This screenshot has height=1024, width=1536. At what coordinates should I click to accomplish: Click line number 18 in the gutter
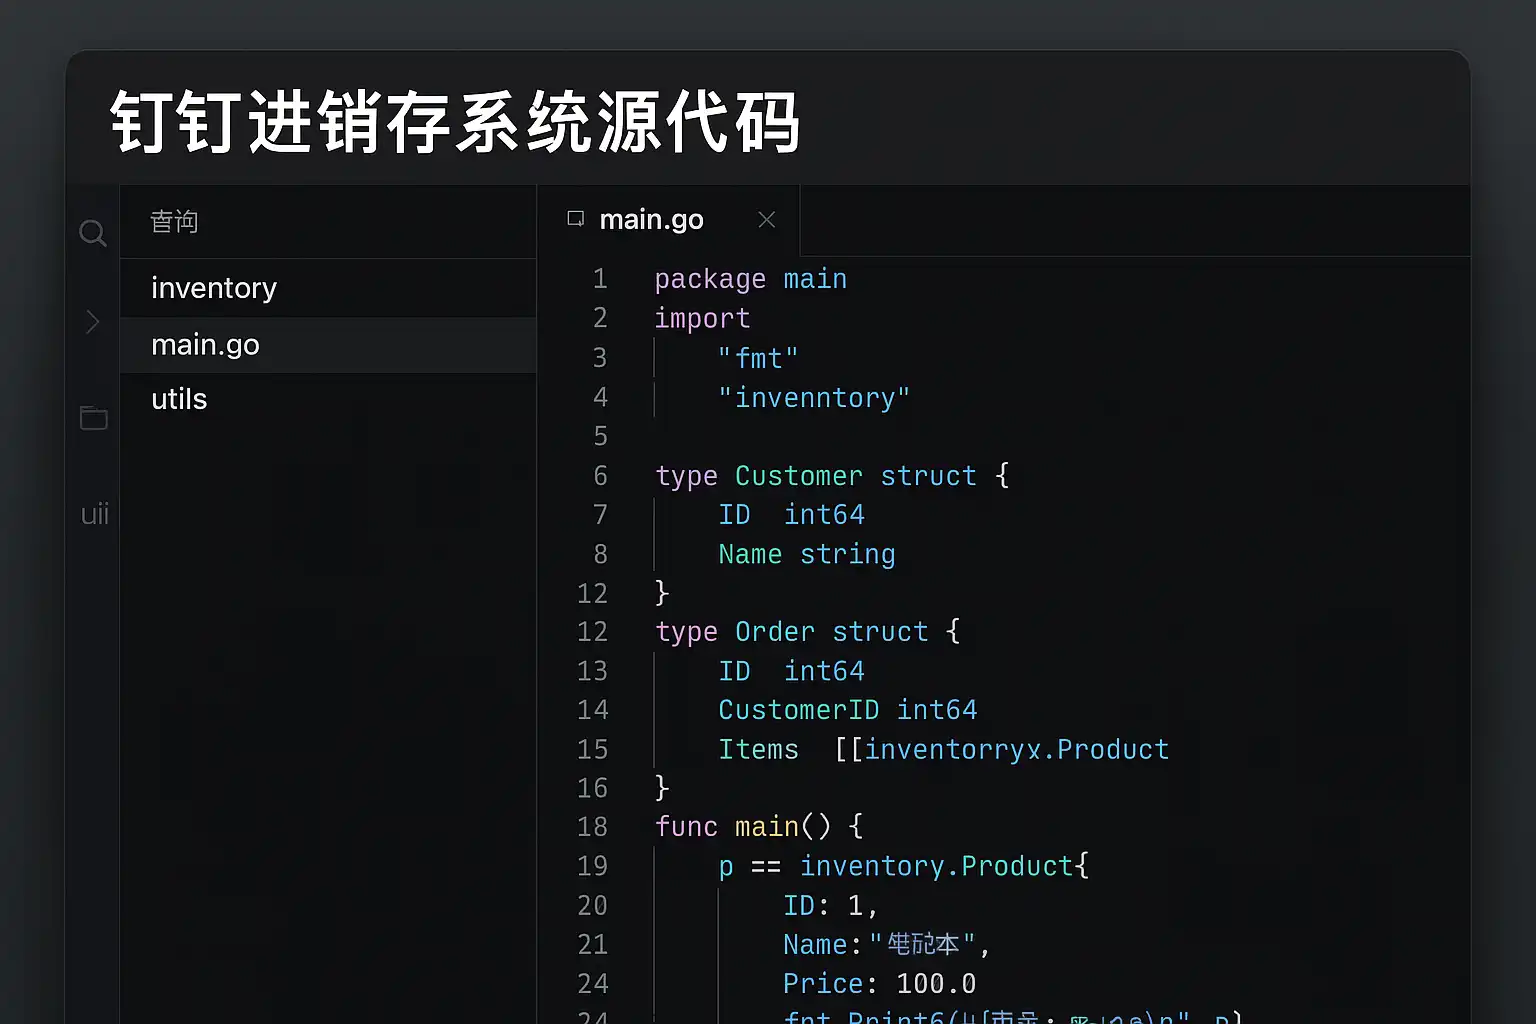click(x=592, y=827)
